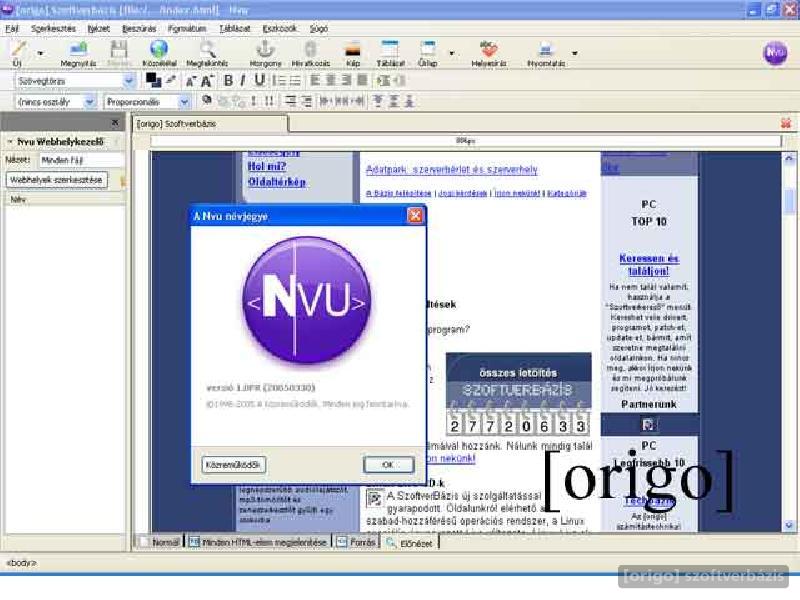Switch to the Normál view tab

click(x=160, y=542)
